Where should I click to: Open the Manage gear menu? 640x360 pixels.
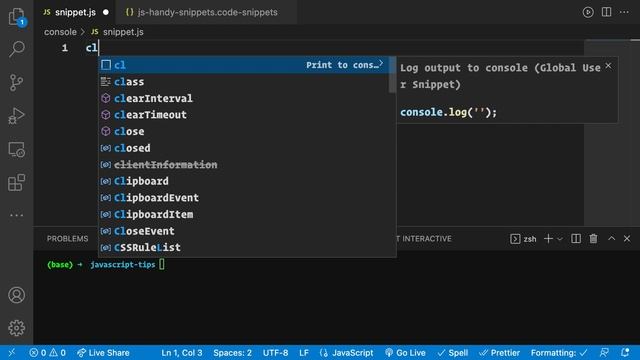(17, 328)
